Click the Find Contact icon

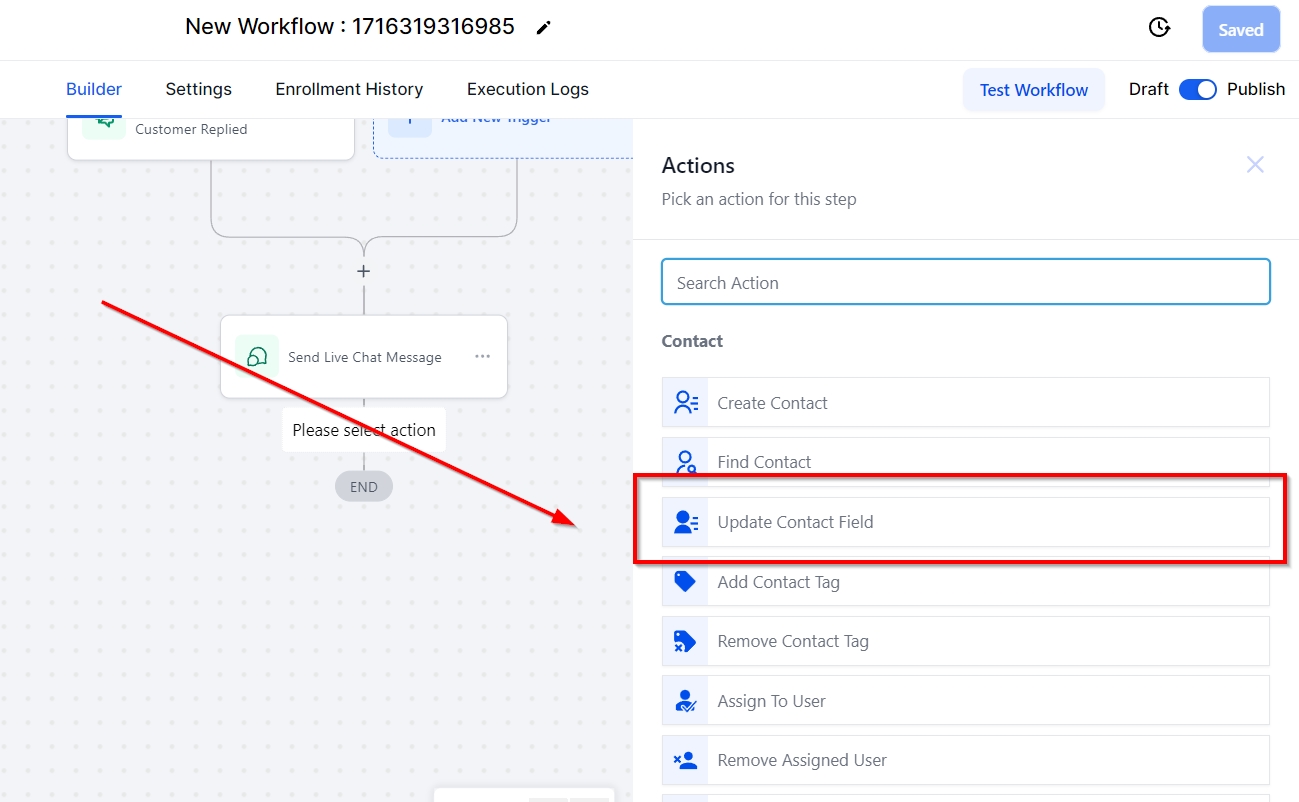click(685, 462)
